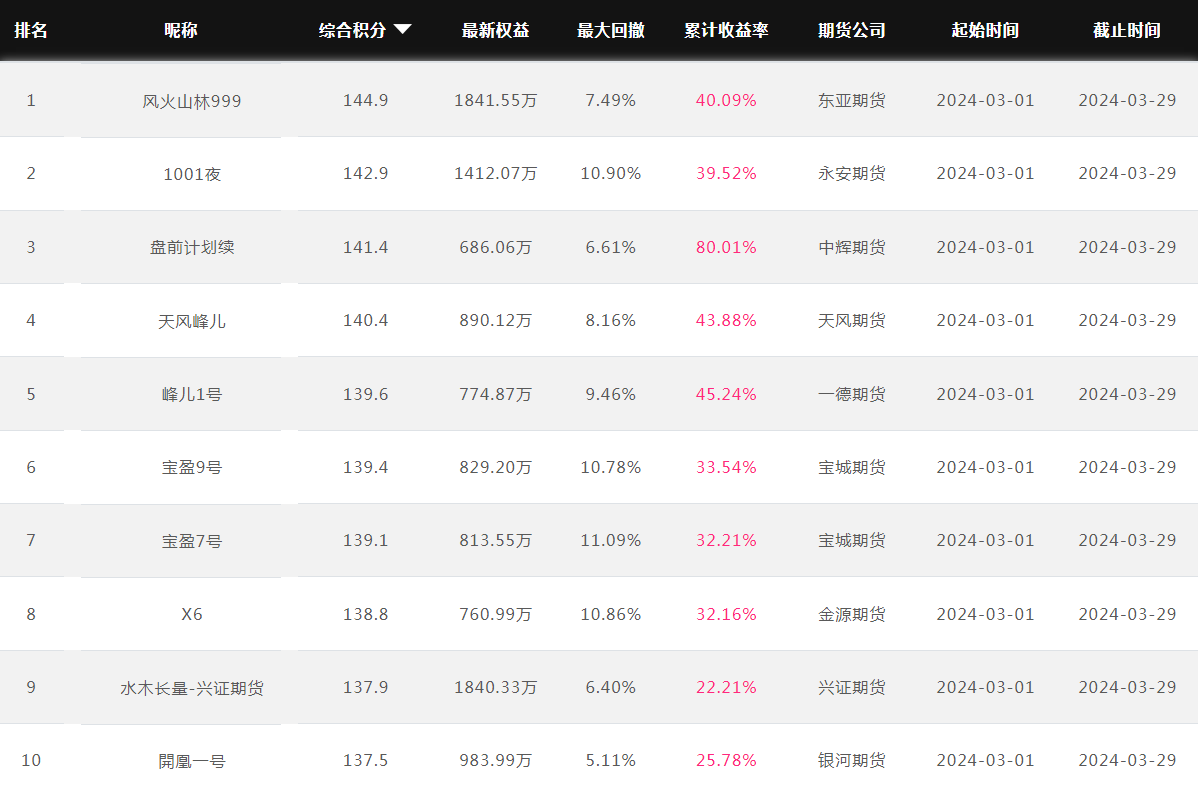1198x794 pixels.
Task: Click the 最大回撤 column header
Action: [610, 30]
